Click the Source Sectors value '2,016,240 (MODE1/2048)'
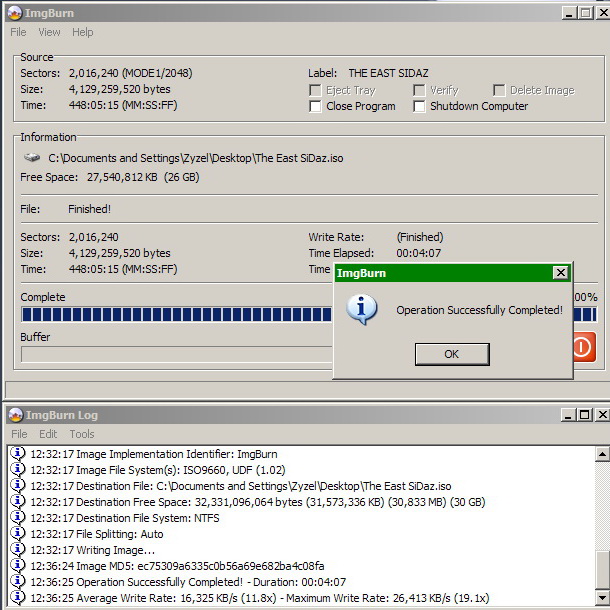The image size is (610, 610). (130, 73)
